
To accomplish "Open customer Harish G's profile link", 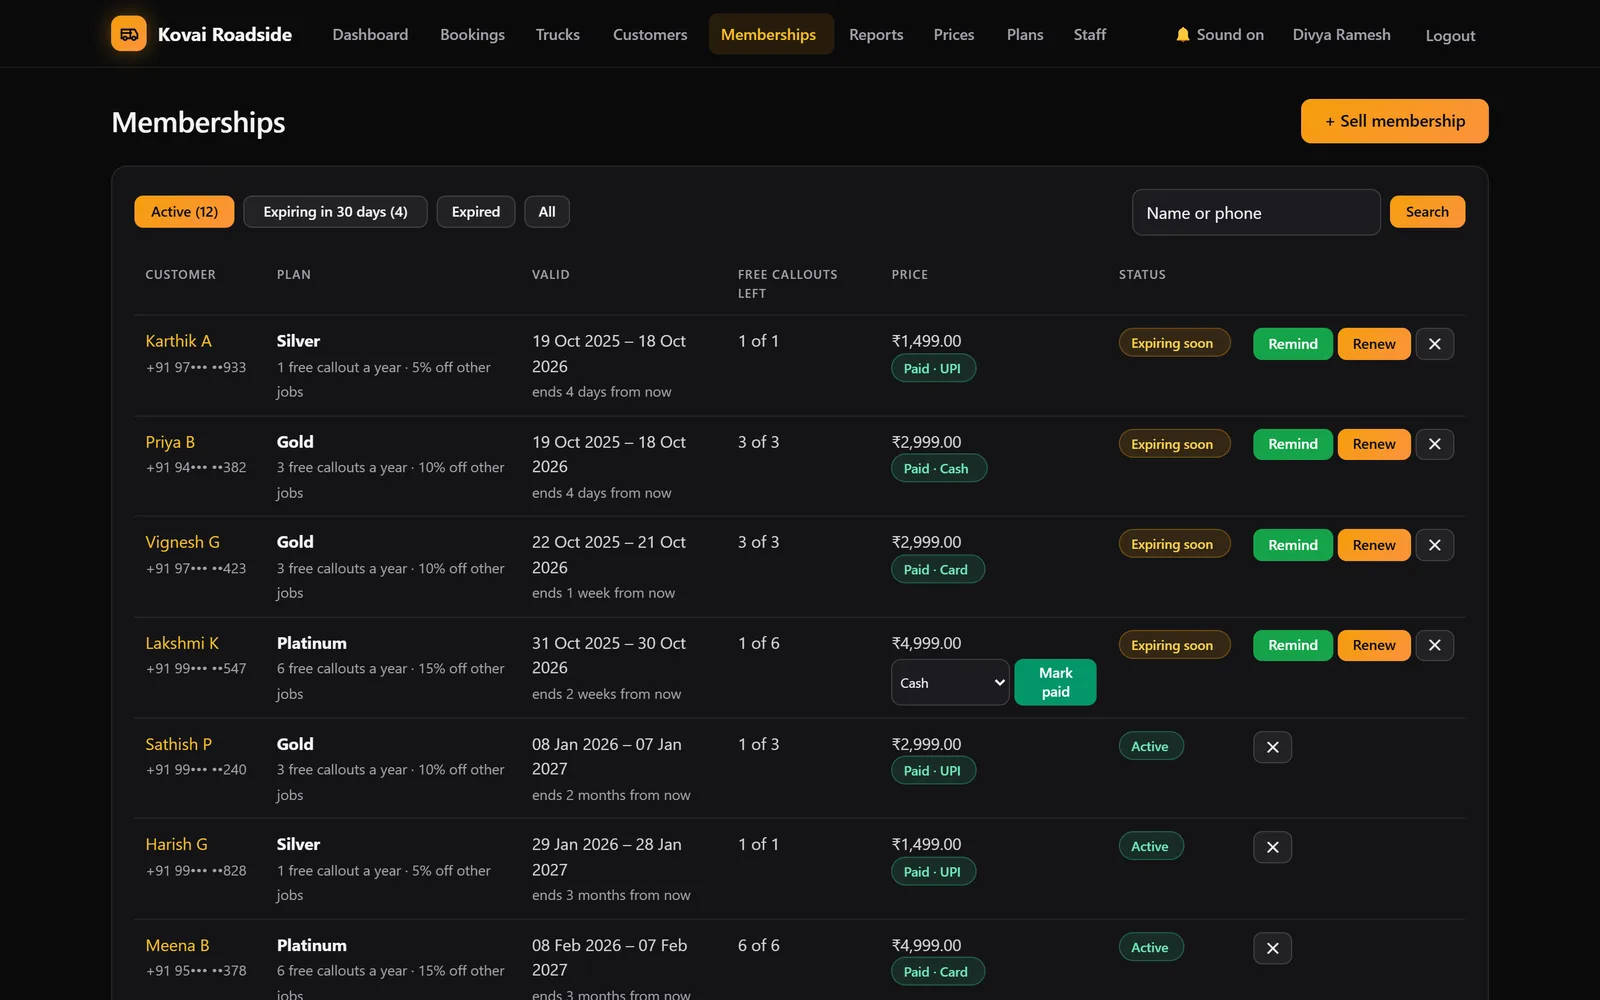I will (x=176, y=844).
